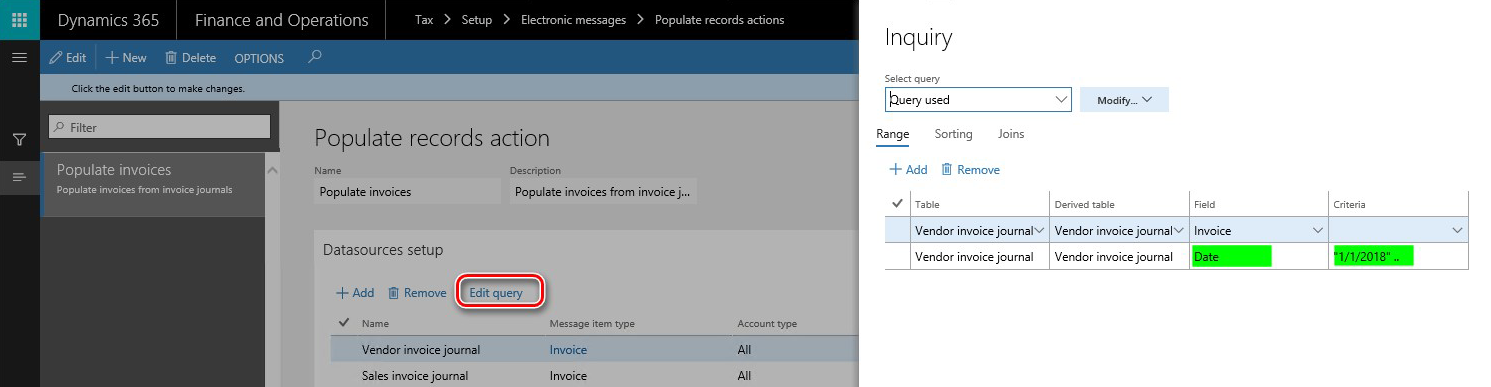Click Vendor invoice journal table in Date row
The height and width of the screenshot is (387, 1491).
[x=980, y=257]
